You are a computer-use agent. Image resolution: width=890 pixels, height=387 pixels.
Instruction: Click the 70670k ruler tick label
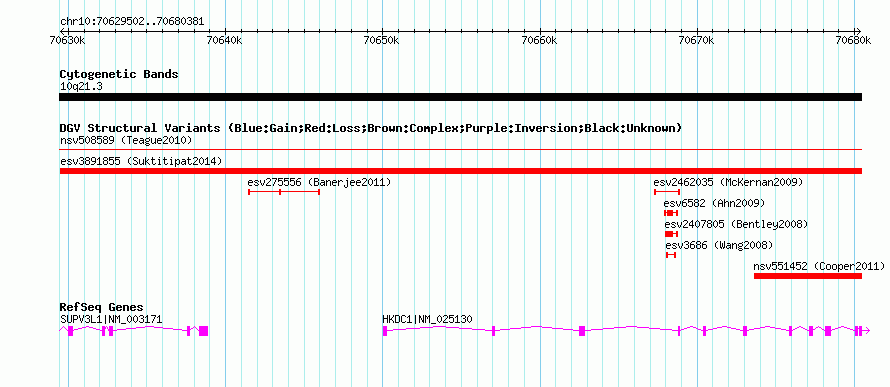697,40
